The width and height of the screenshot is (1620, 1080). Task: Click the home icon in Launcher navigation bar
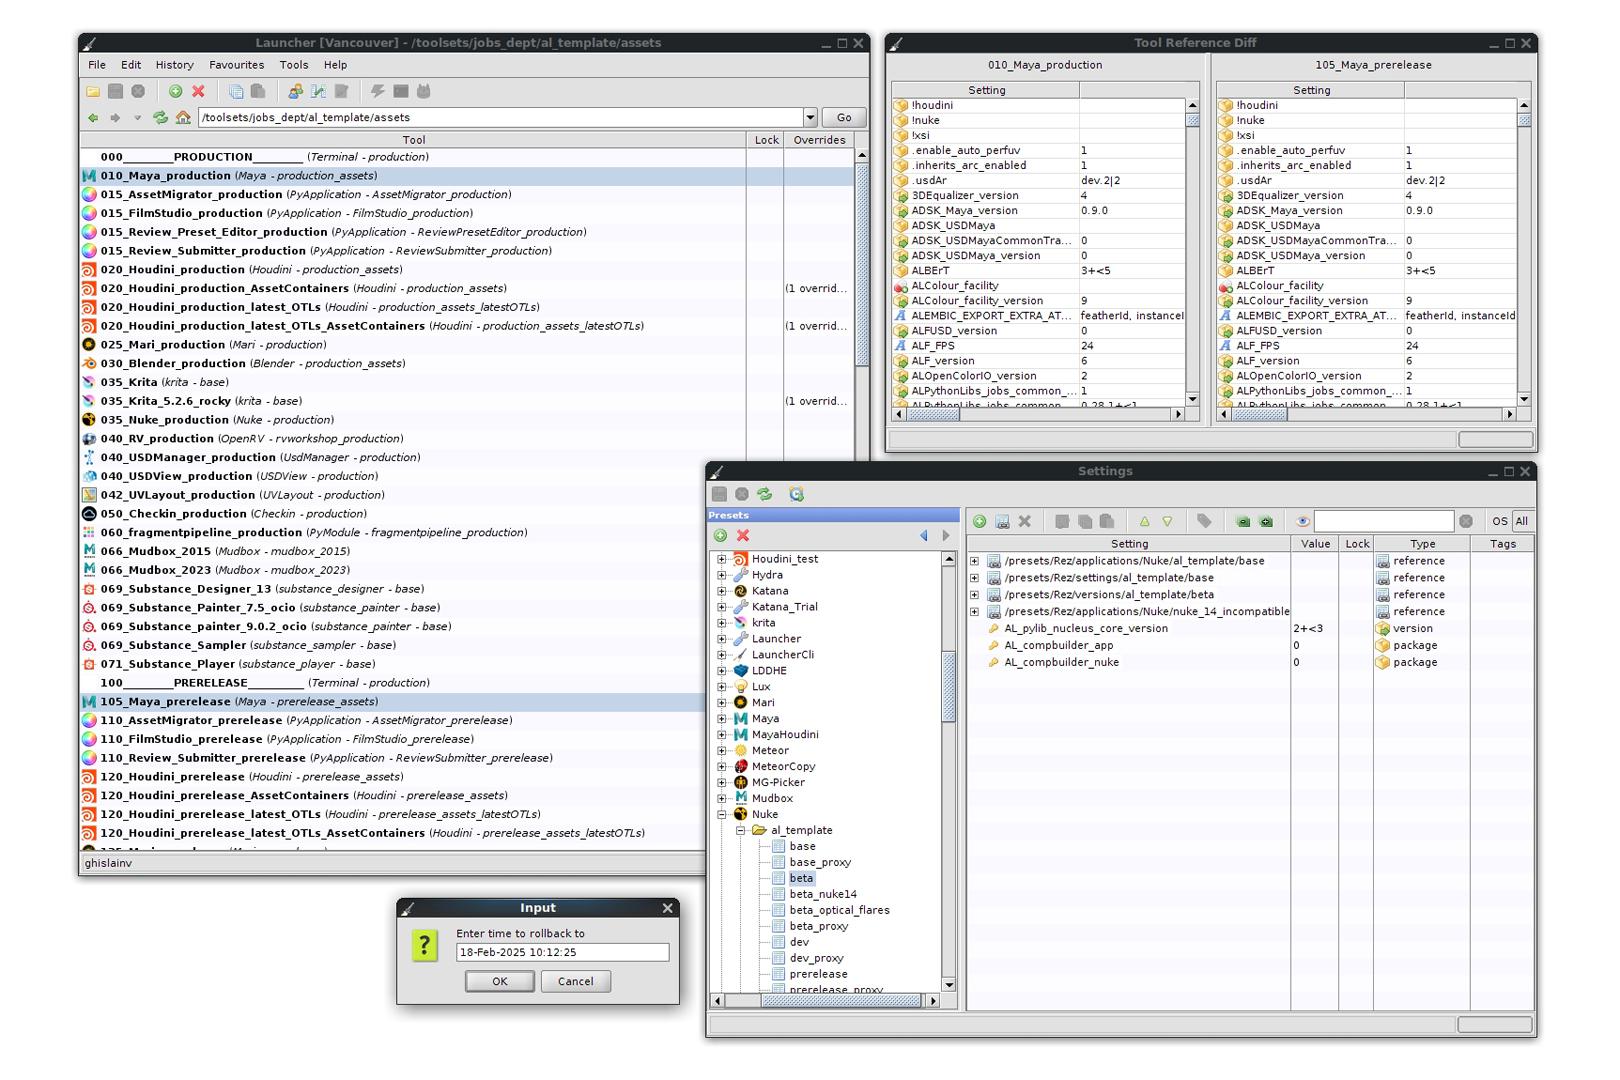(x=183, y=118)
